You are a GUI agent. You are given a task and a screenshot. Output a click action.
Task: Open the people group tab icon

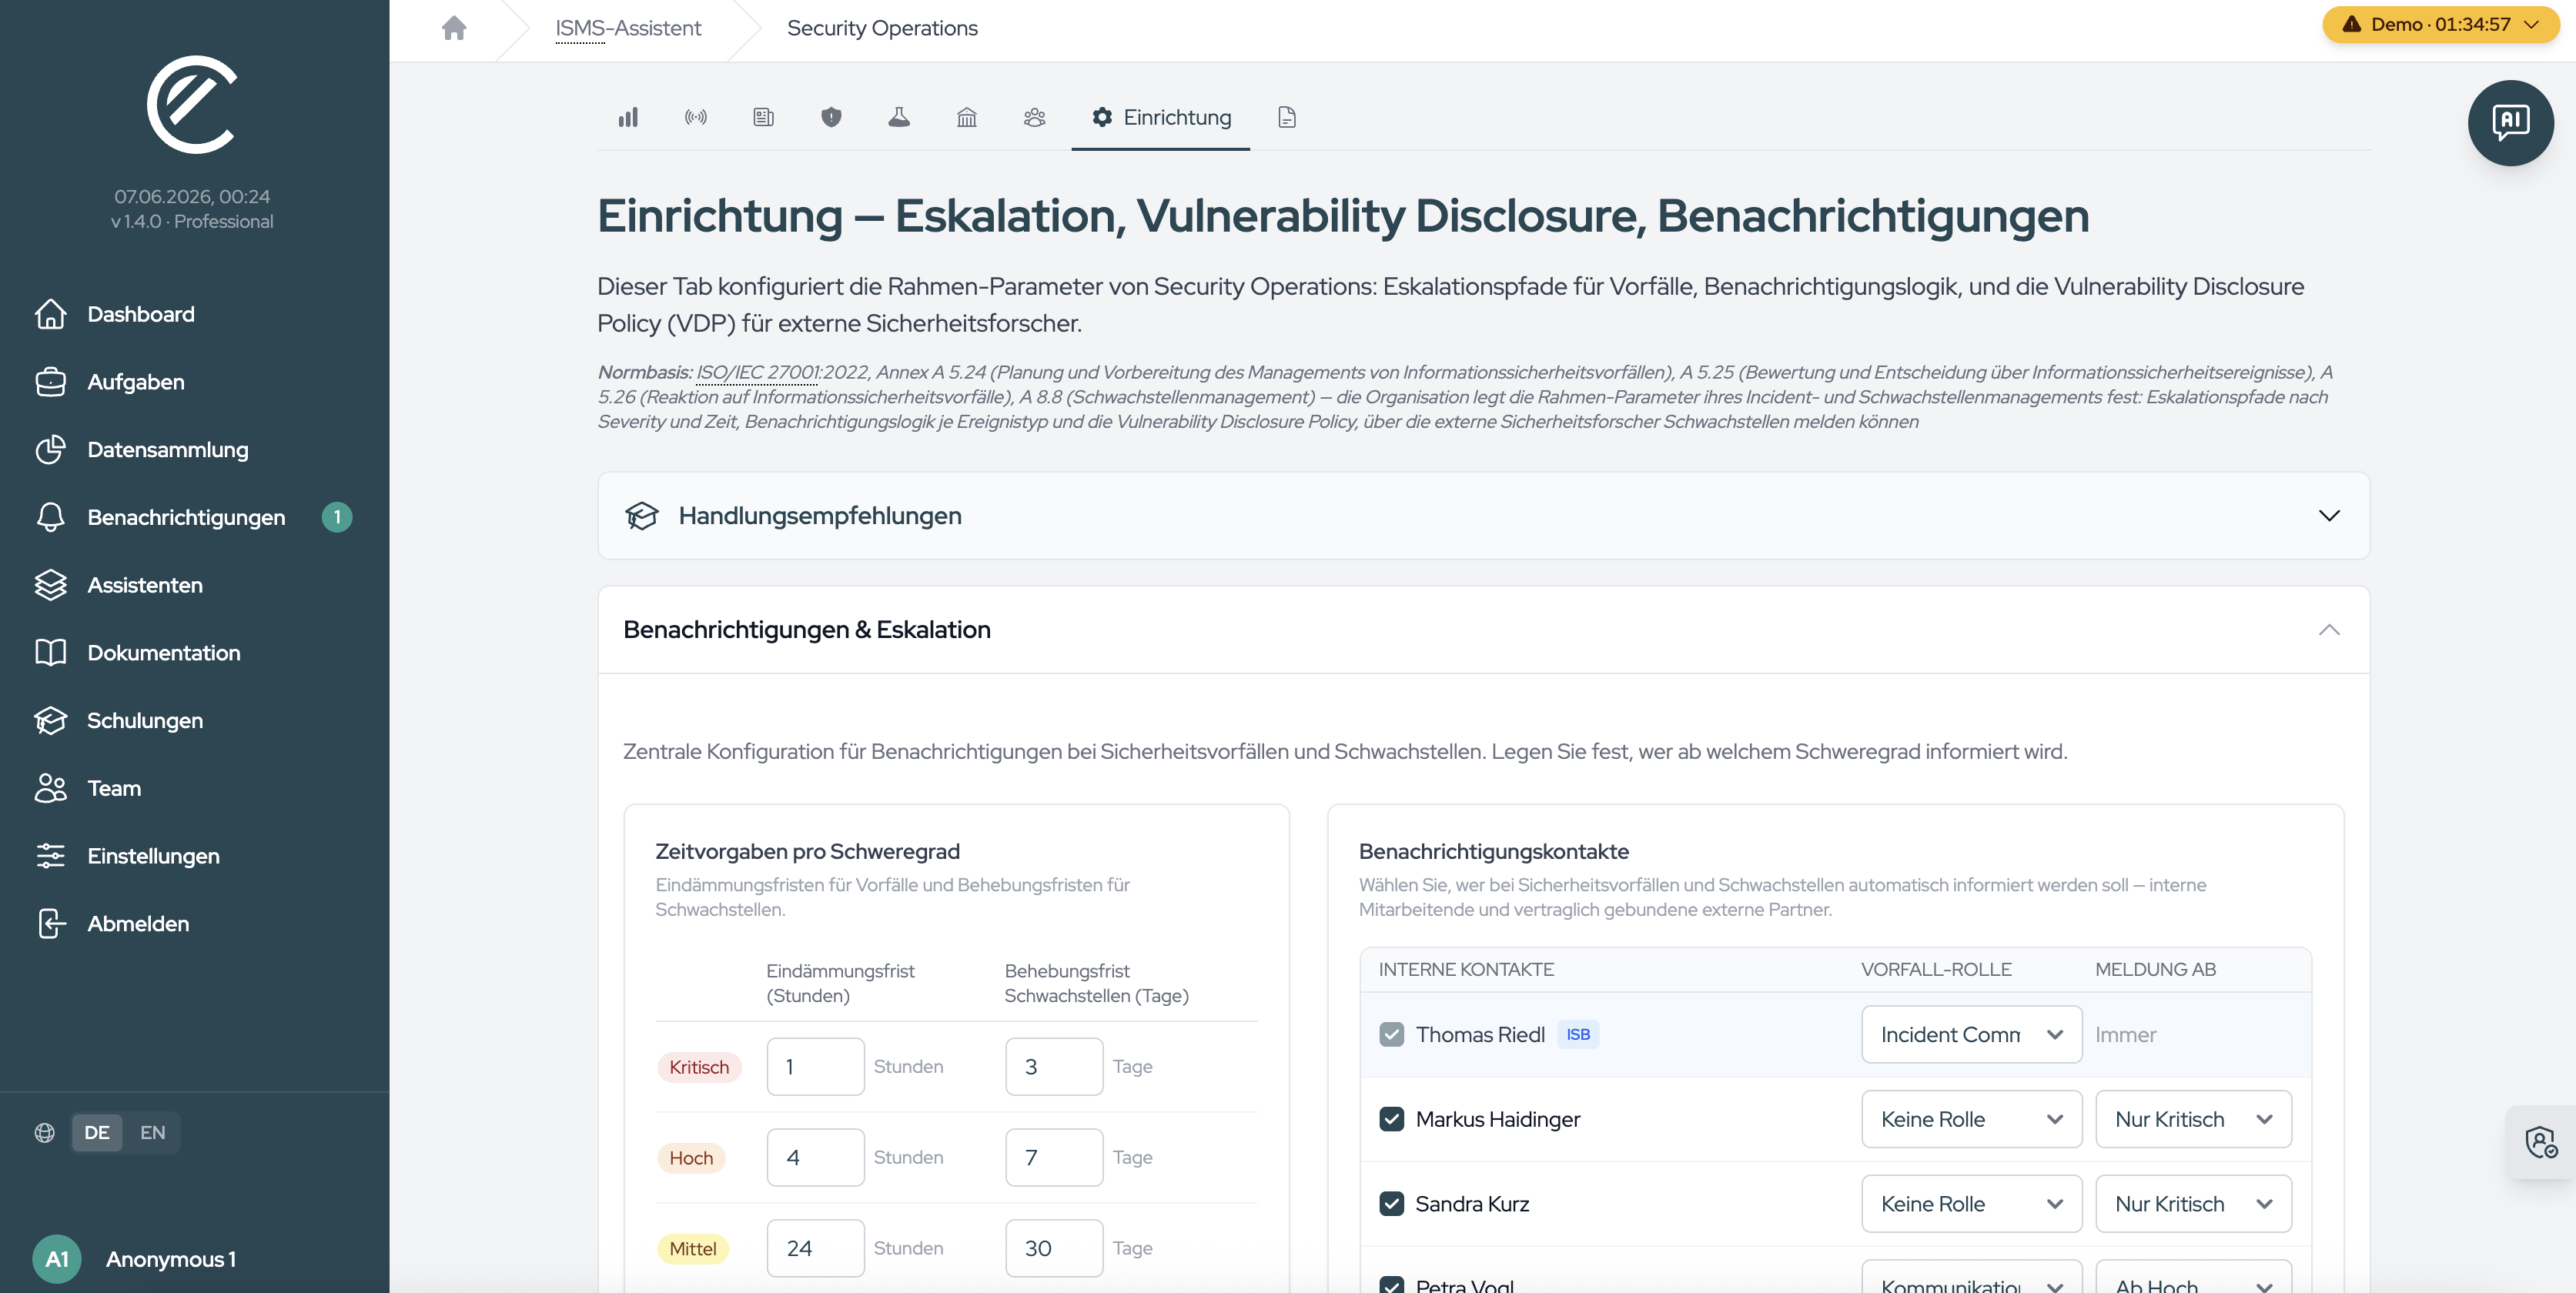1035,117
